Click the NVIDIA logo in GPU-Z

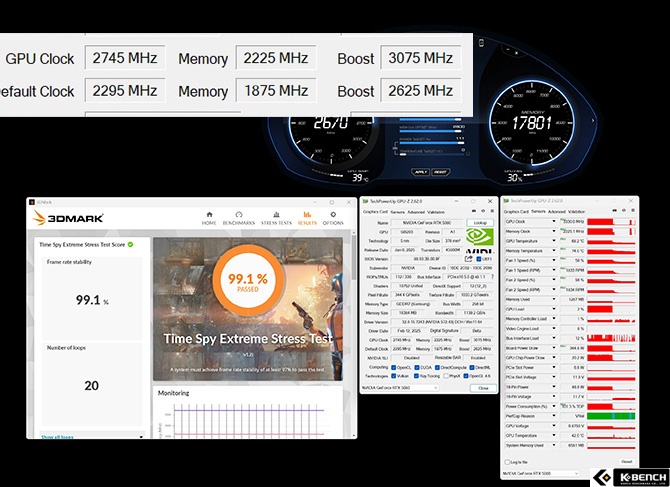tap(479, 241)
